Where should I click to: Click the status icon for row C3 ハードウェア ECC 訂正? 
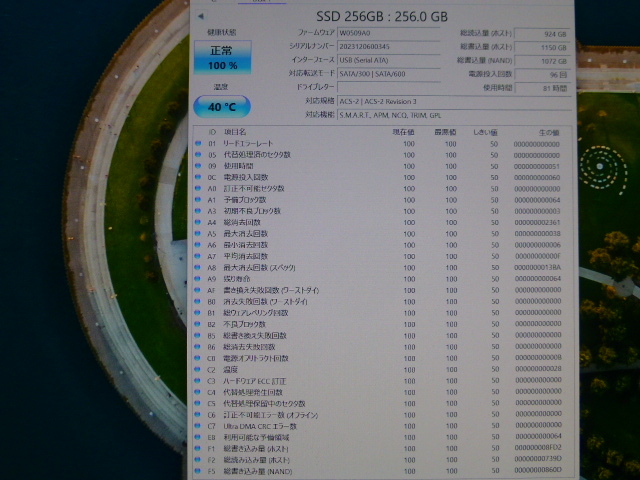point(198,381)
